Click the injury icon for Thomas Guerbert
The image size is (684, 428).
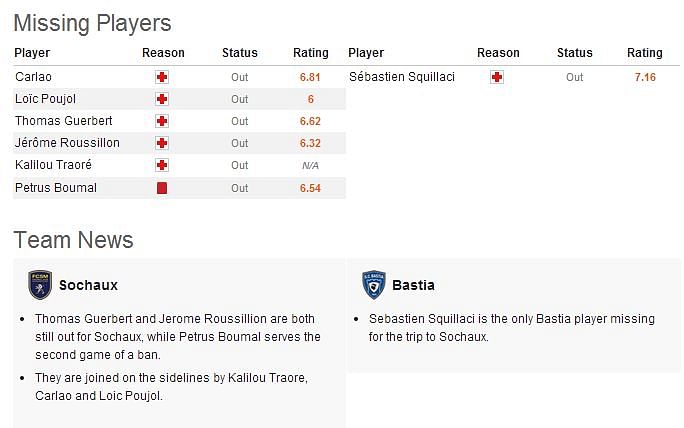pos(162,121)
